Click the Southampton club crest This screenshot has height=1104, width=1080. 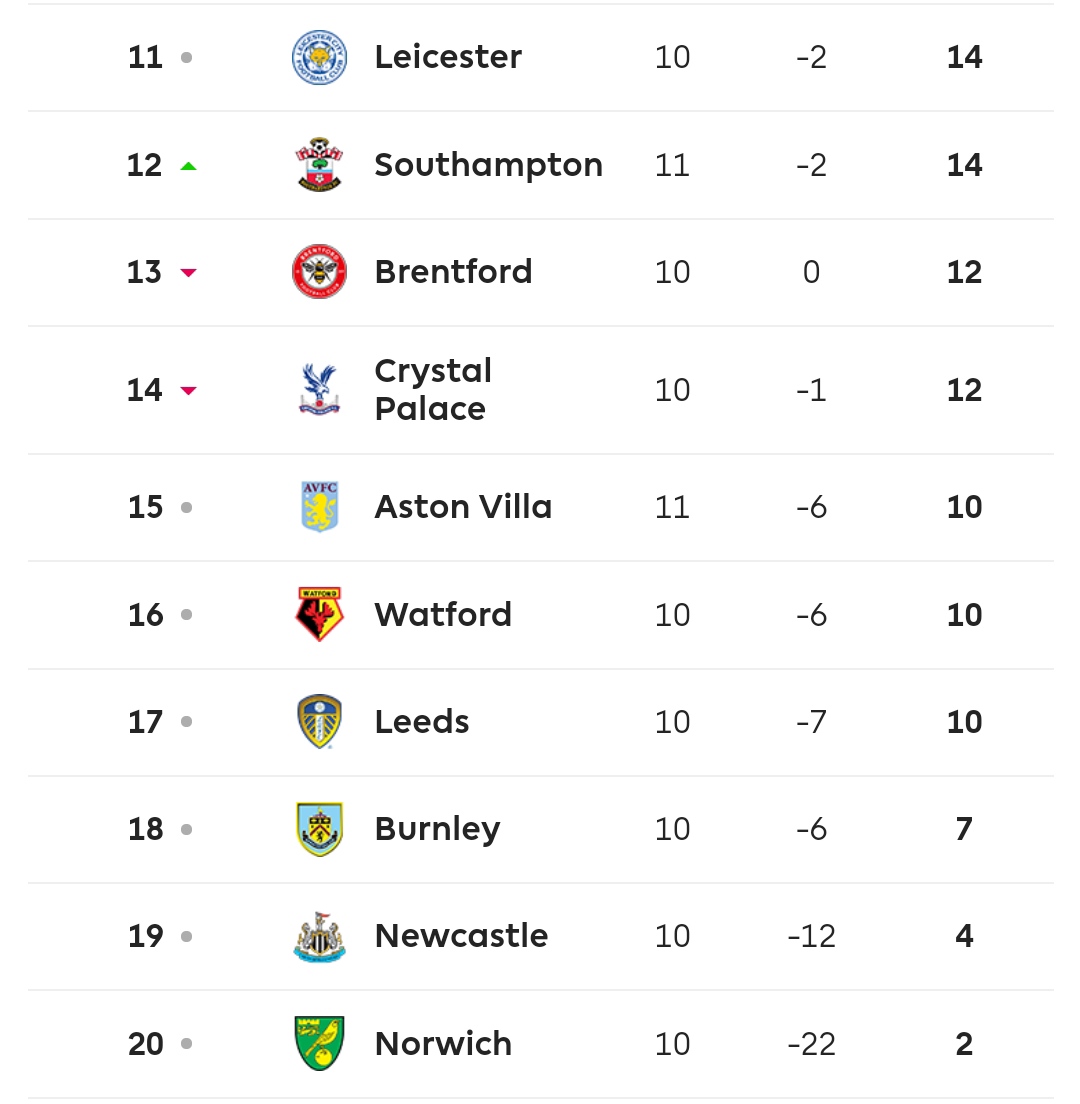coord(319,165)
